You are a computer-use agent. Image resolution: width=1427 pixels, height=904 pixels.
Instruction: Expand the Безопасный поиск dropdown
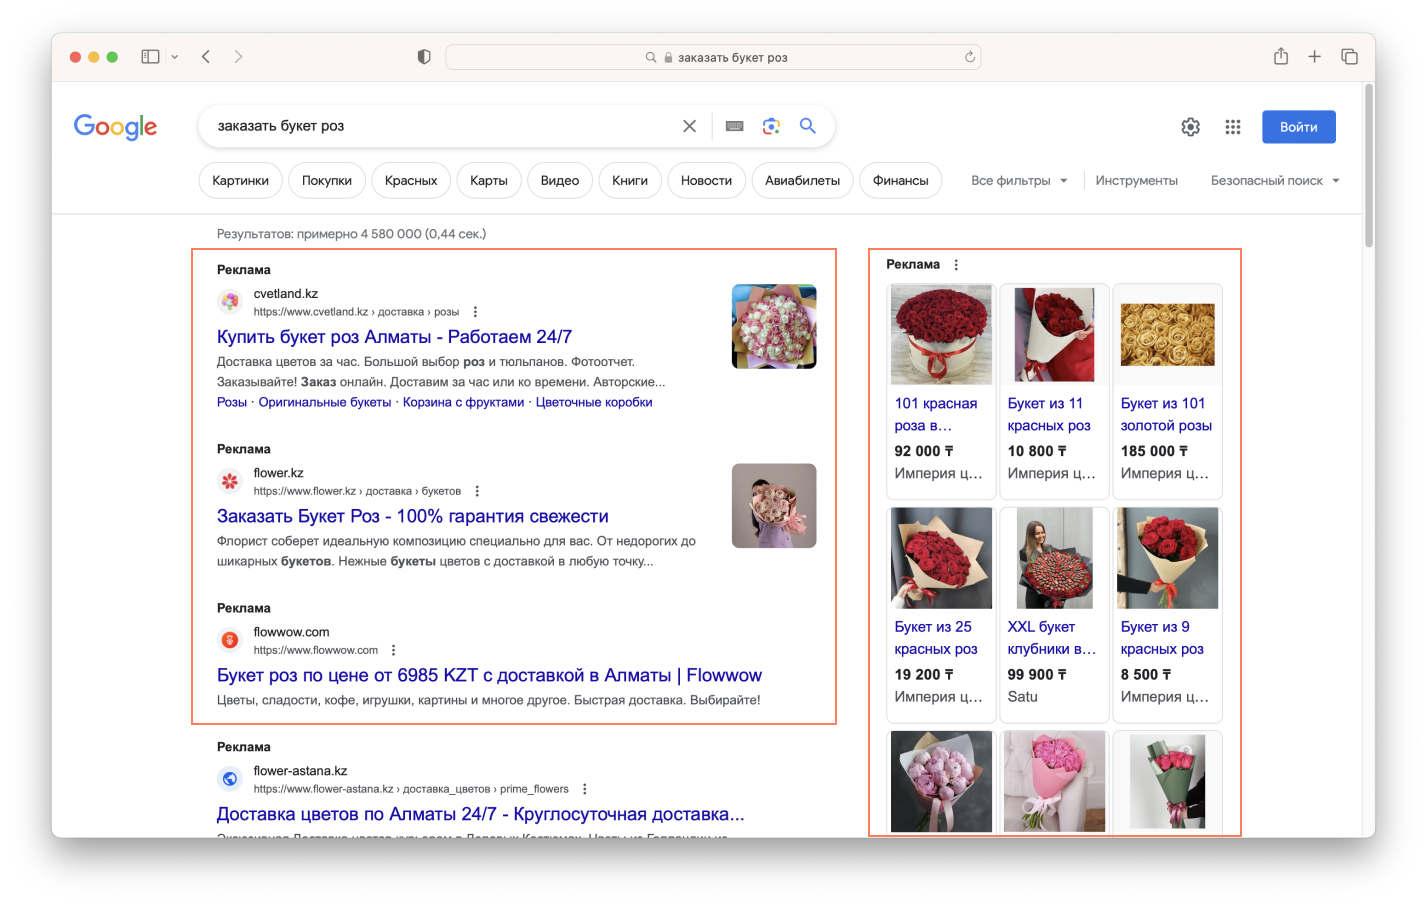[x=1275, y=181]
